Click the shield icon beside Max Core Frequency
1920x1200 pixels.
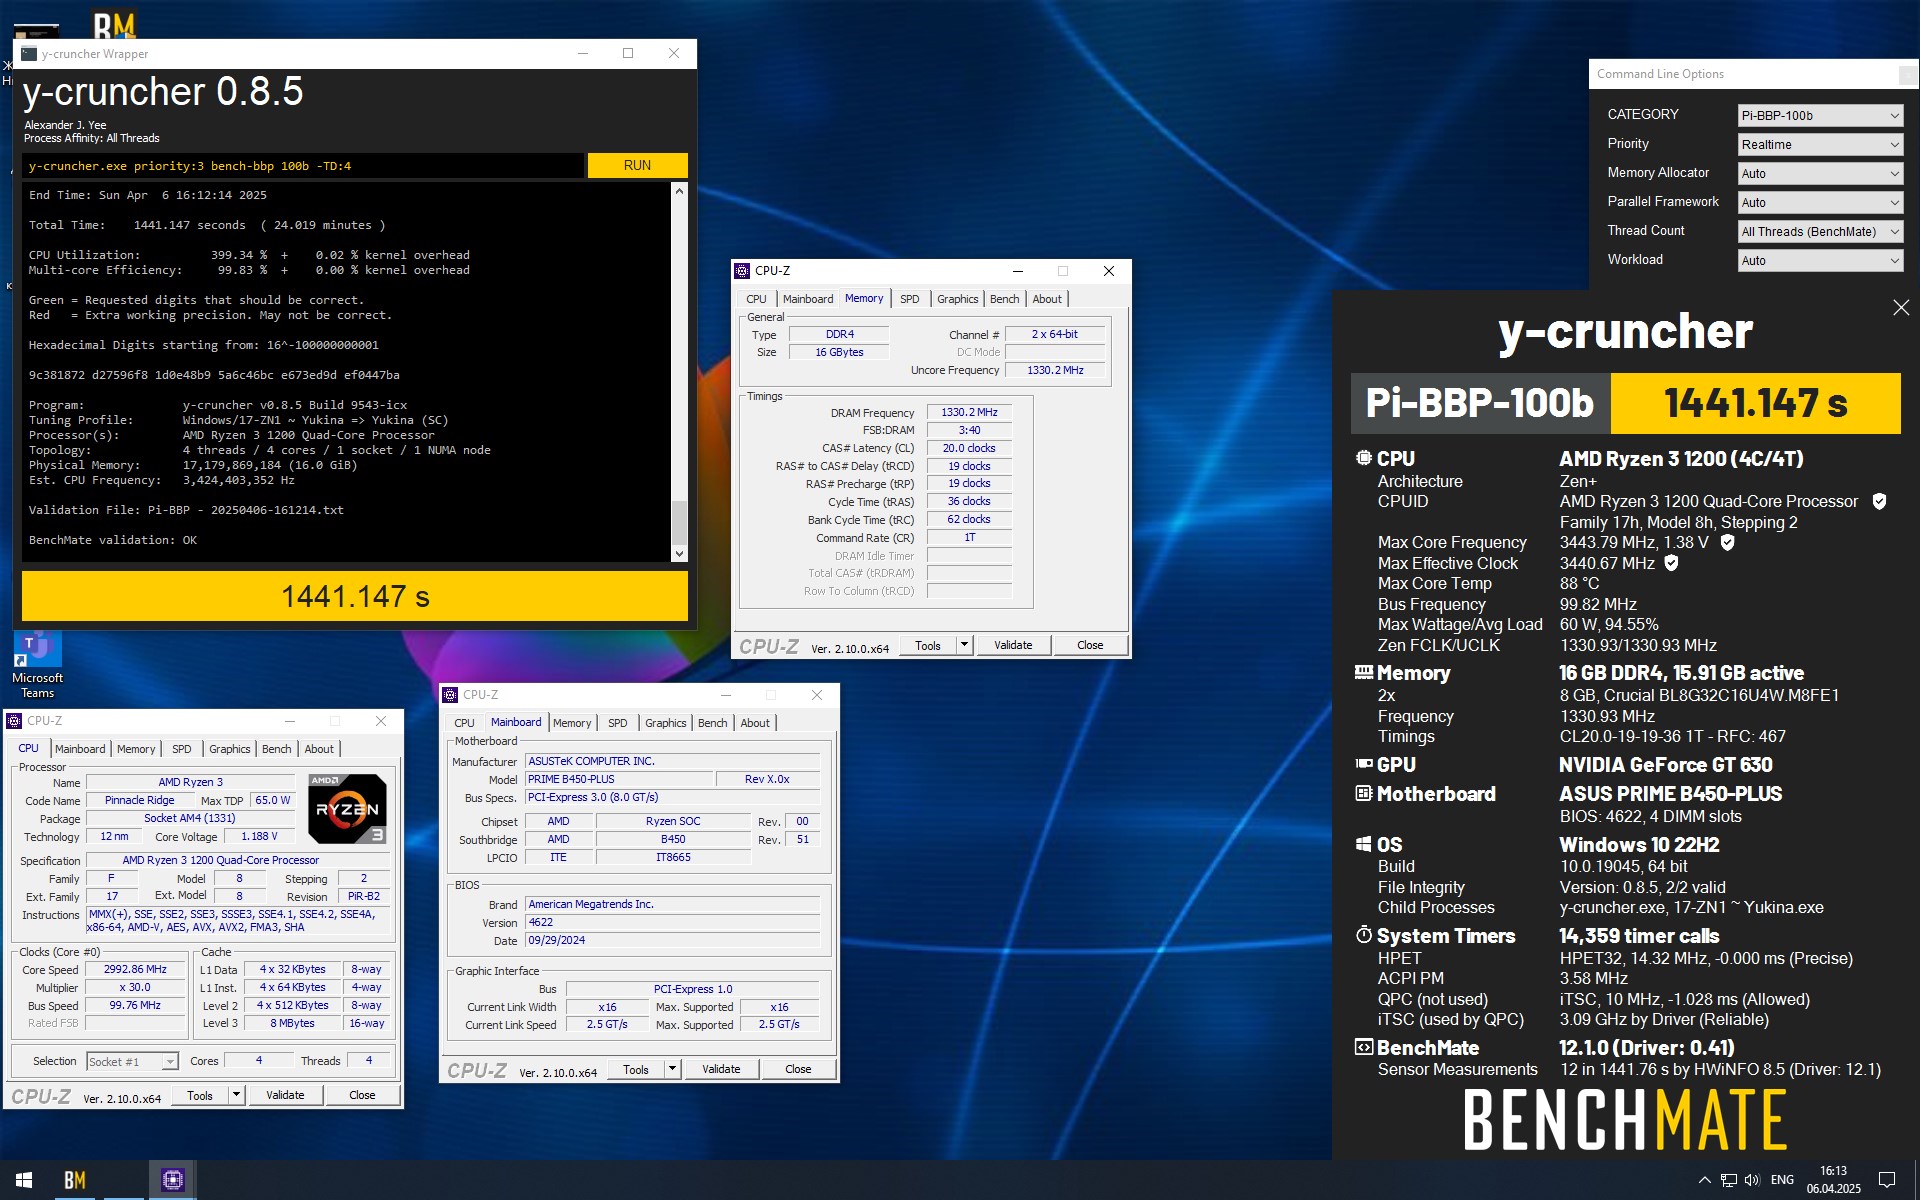[x=1727, y=542]
